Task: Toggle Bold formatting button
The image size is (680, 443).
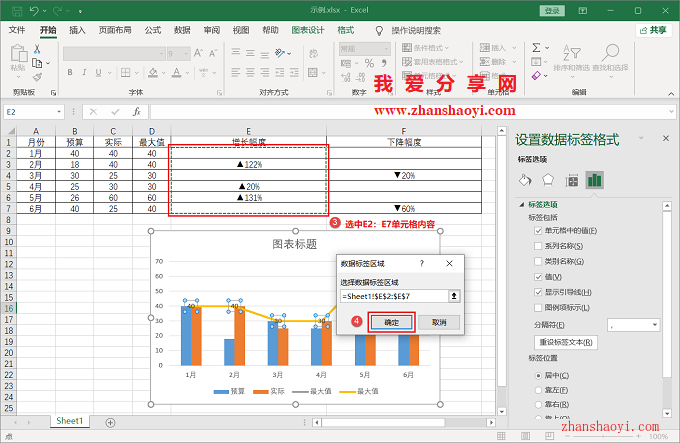Action: 70,72
